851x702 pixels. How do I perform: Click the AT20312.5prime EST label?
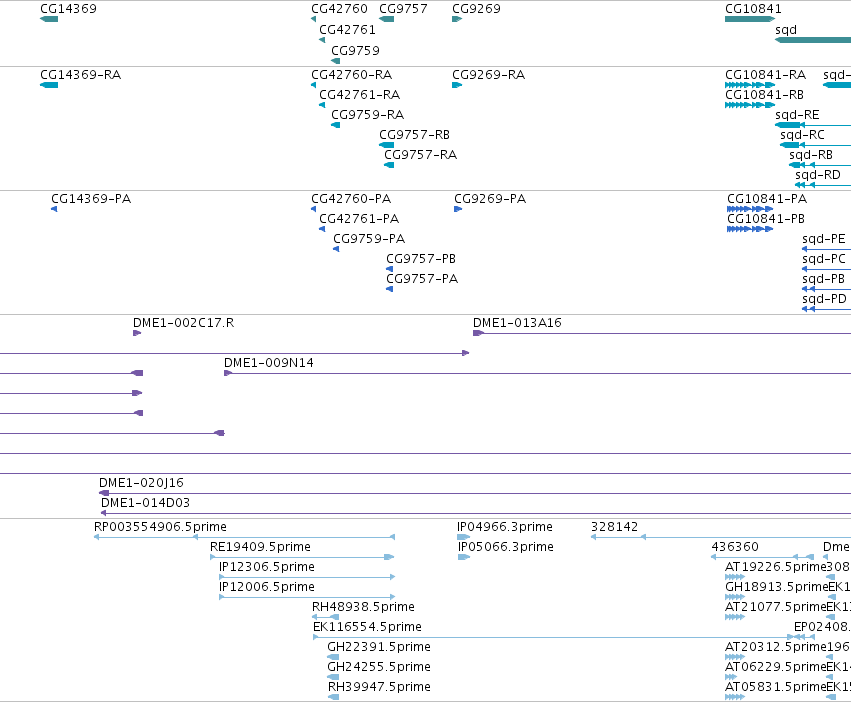[776, 647]
